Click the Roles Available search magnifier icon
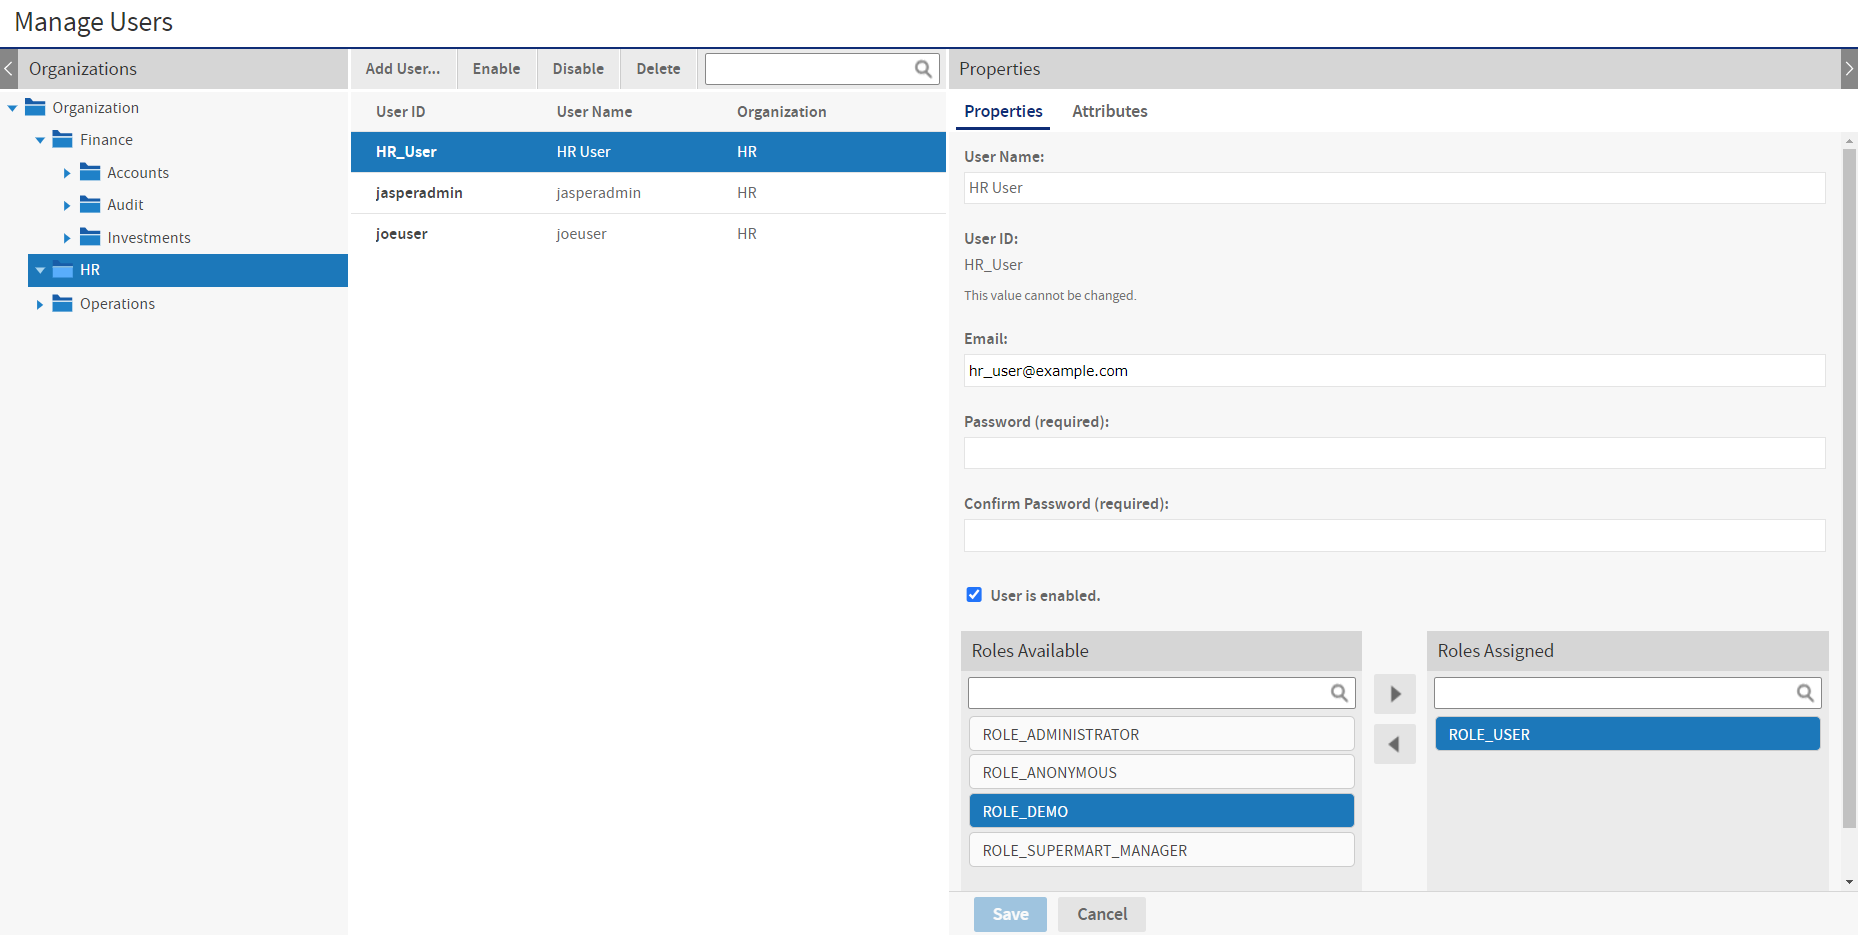 click(1339, 693)
